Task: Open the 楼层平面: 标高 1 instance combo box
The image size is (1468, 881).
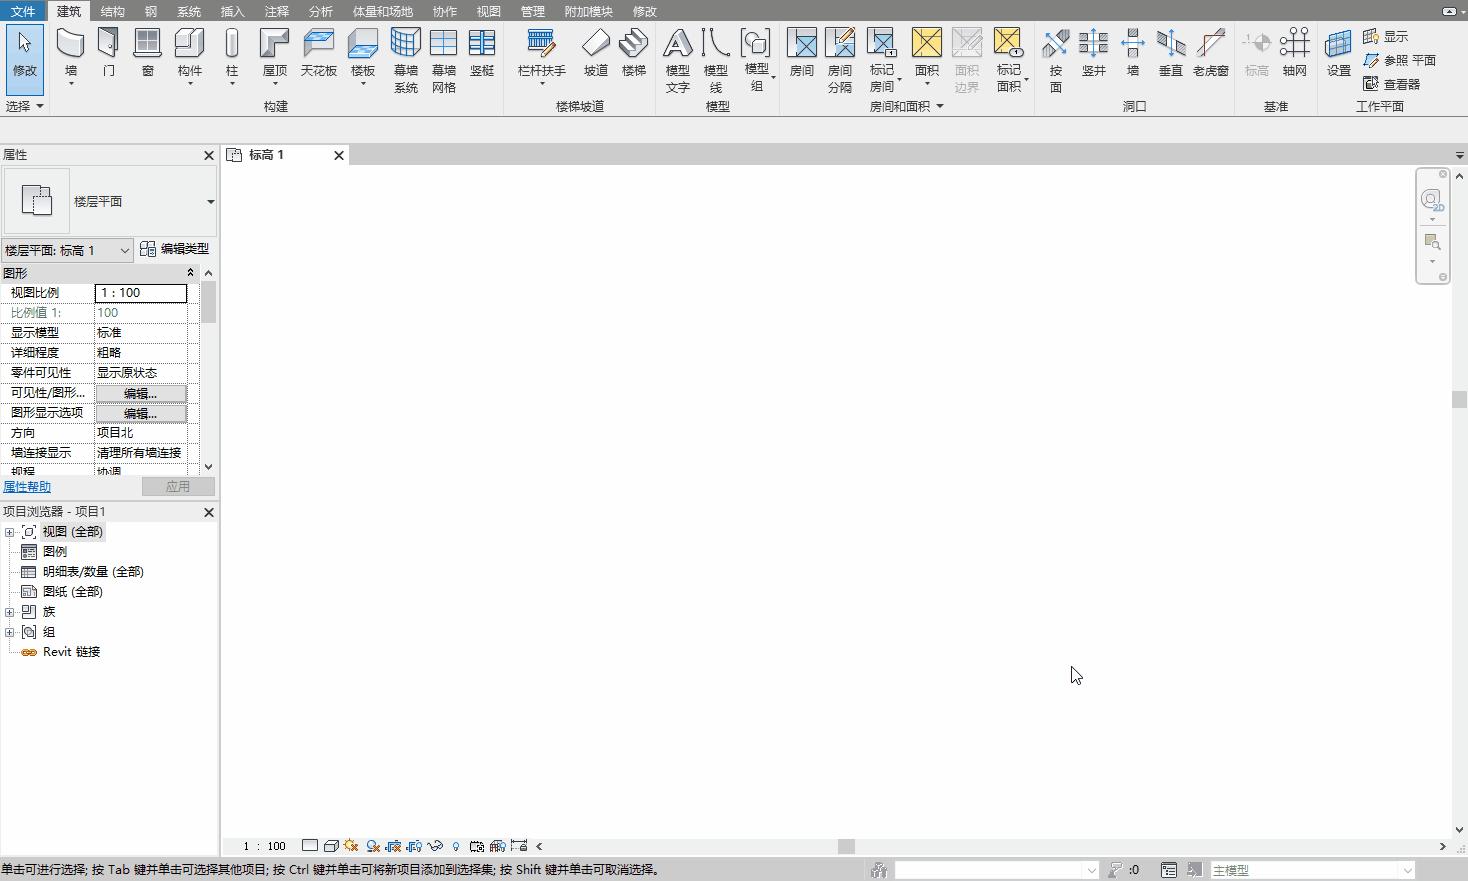Action: [67, 250]
